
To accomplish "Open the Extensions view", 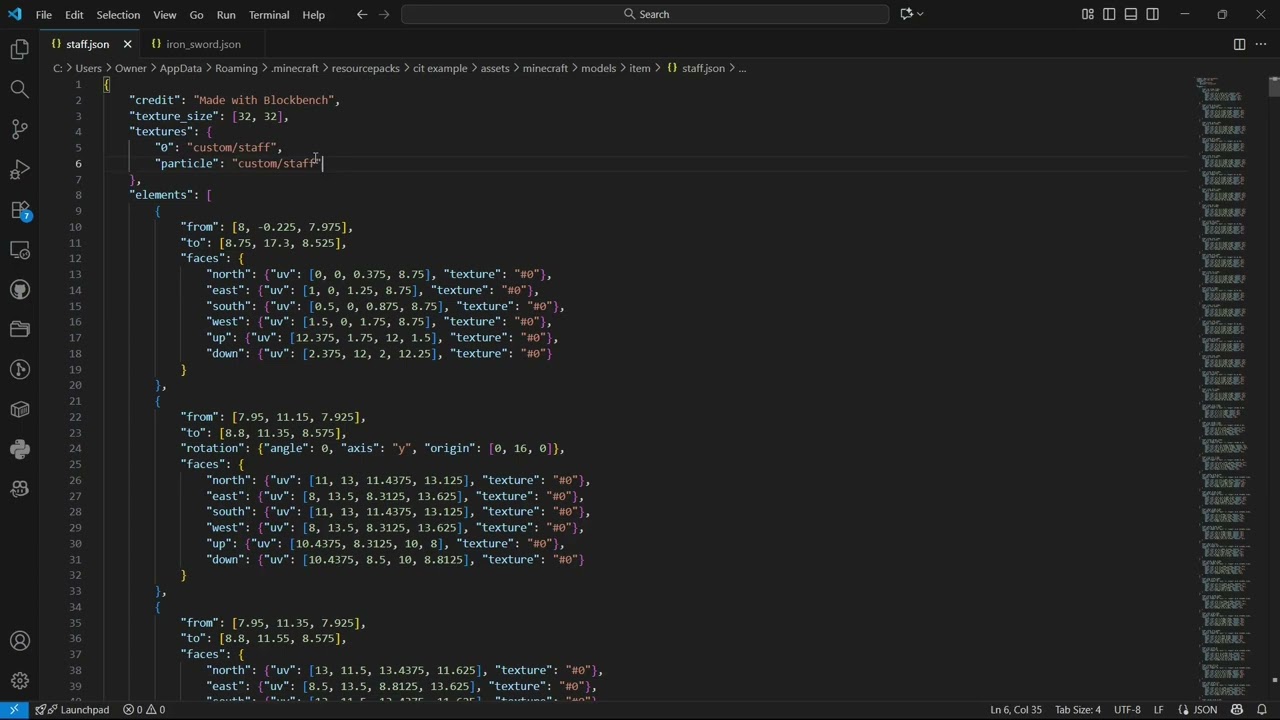I will tap(19, 210).
